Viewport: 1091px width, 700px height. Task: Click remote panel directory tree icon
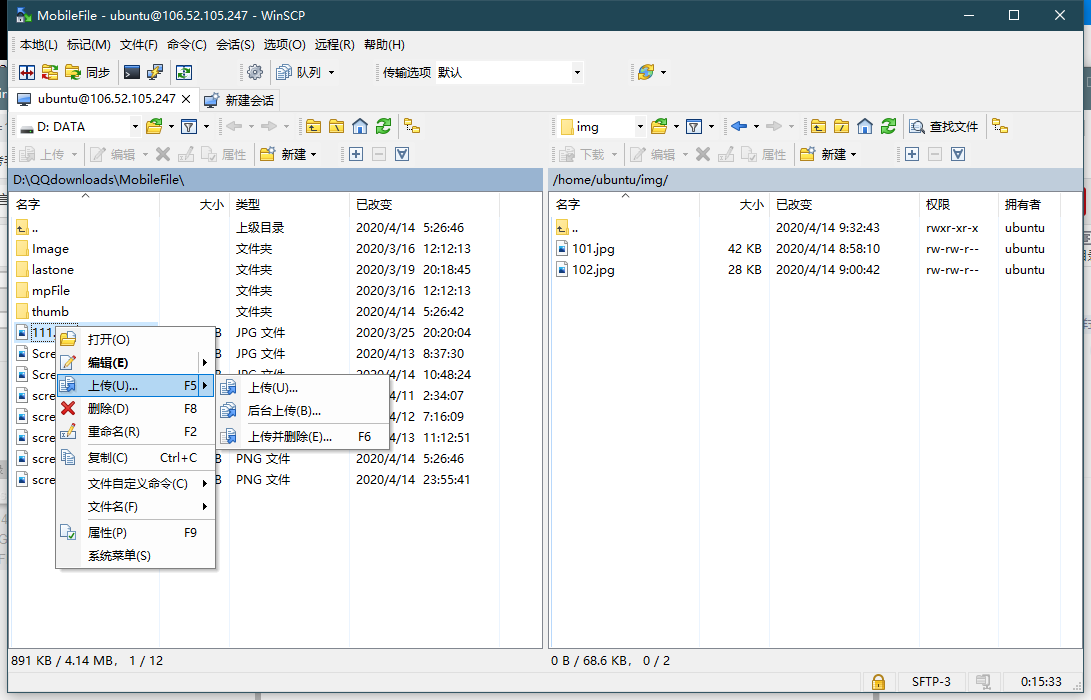1000,127
